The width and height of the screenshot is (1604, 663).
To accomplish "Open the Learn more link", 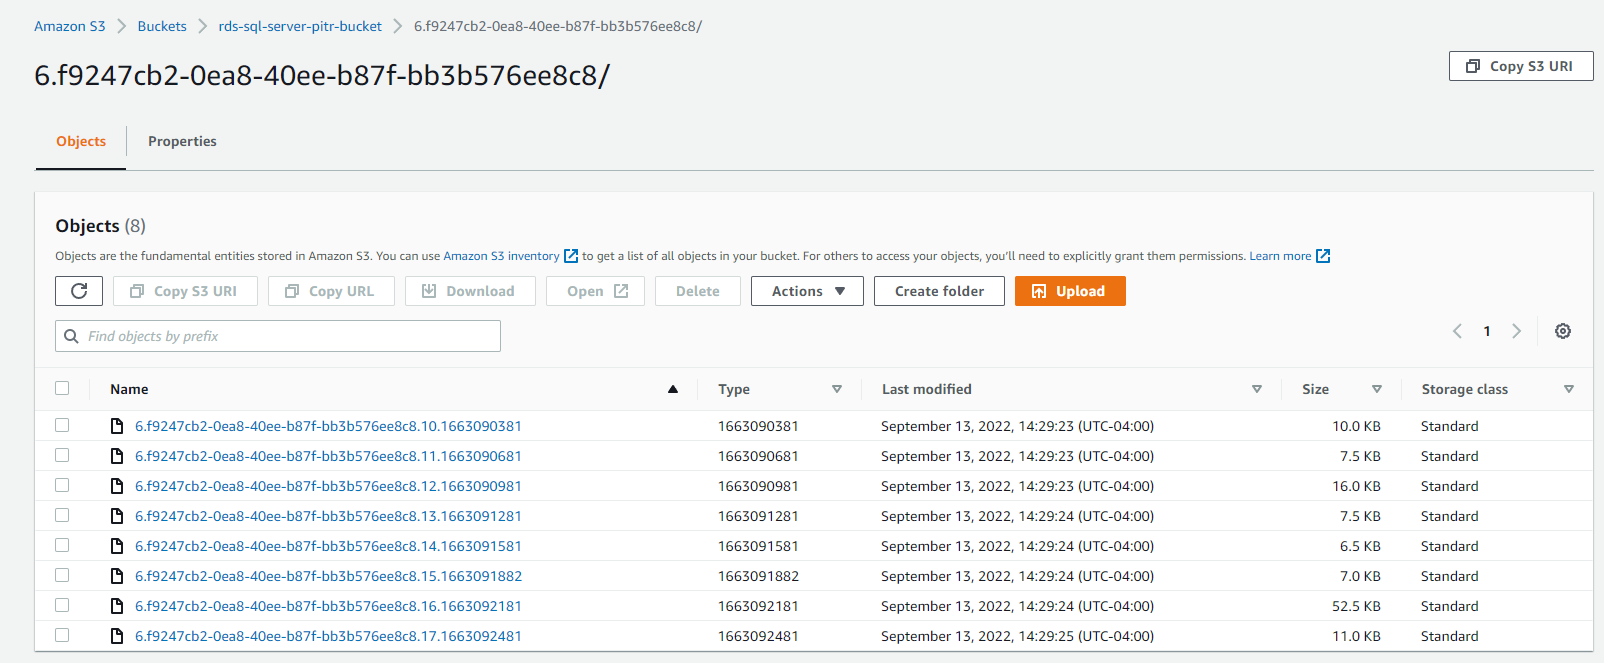I will [1280, 256].
